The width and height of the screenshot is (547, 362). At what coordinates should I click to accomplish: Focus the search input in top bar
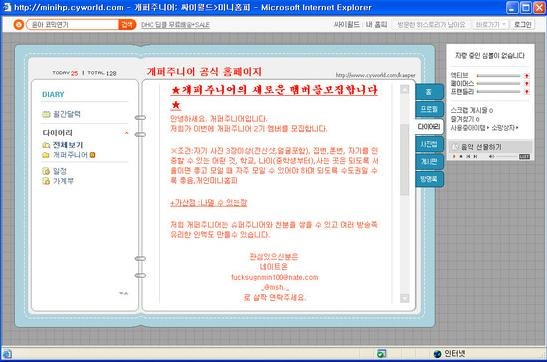(x=72, y=24)
